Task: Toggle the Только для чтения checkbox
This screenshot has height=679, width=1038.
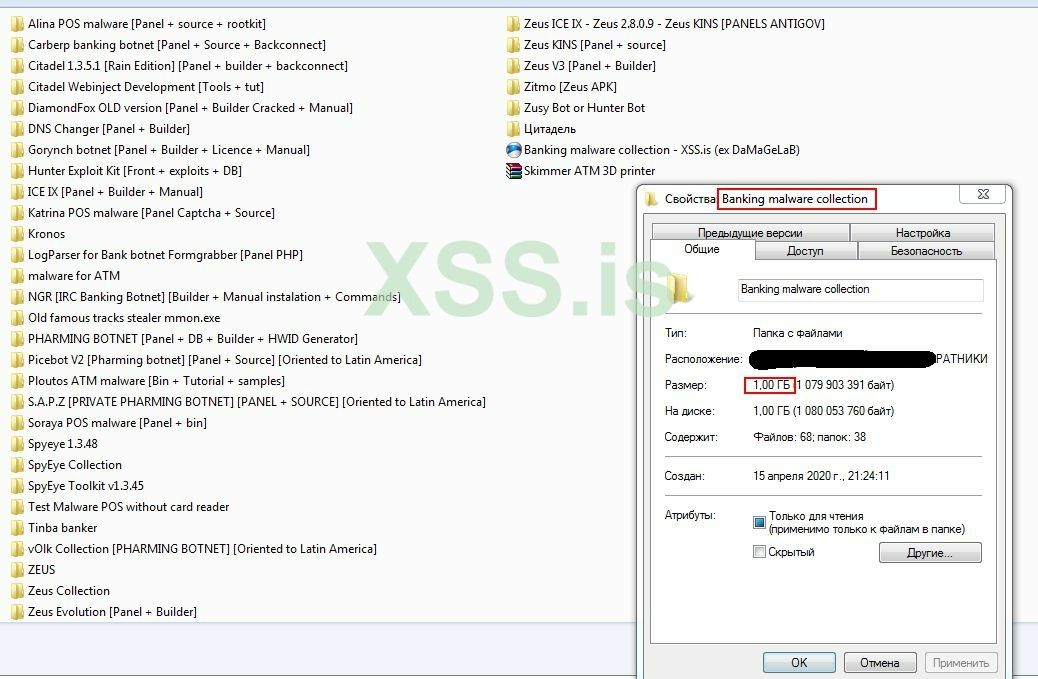Action: coord(759,522)
